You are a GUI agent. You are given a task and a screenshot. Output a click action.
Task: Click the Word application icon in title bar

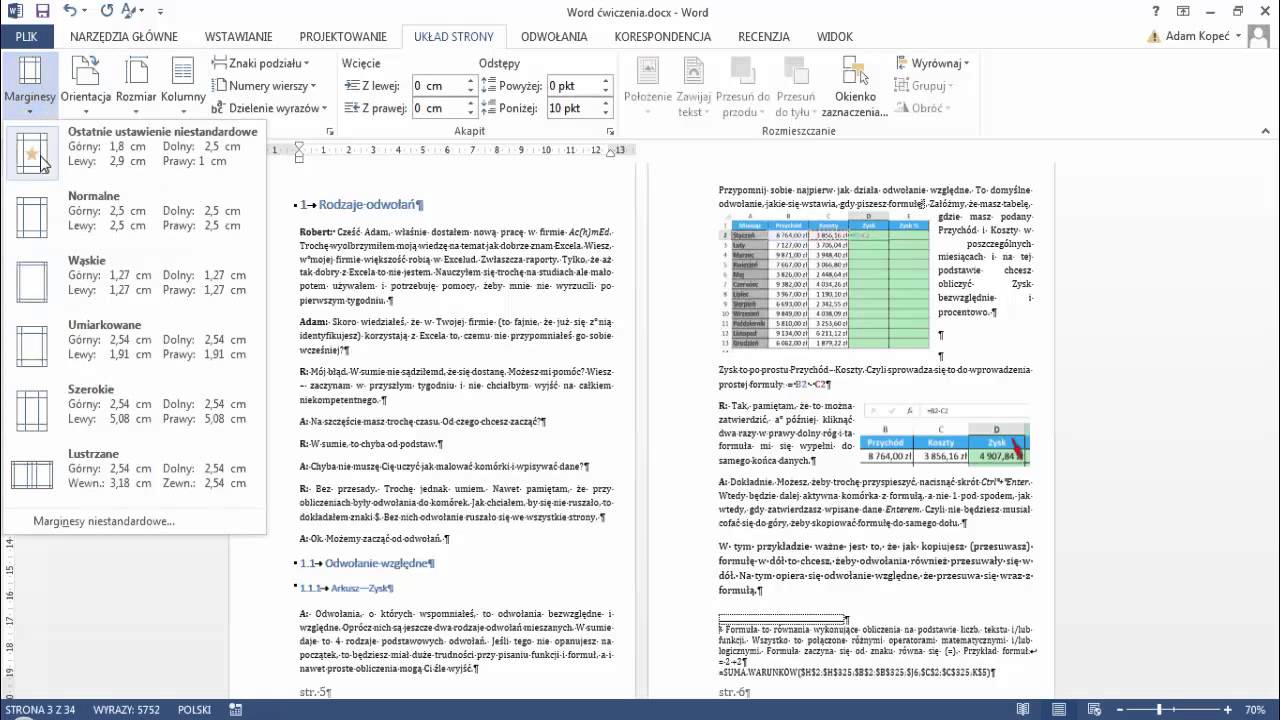pyautogui.click(x=14, y=12)
